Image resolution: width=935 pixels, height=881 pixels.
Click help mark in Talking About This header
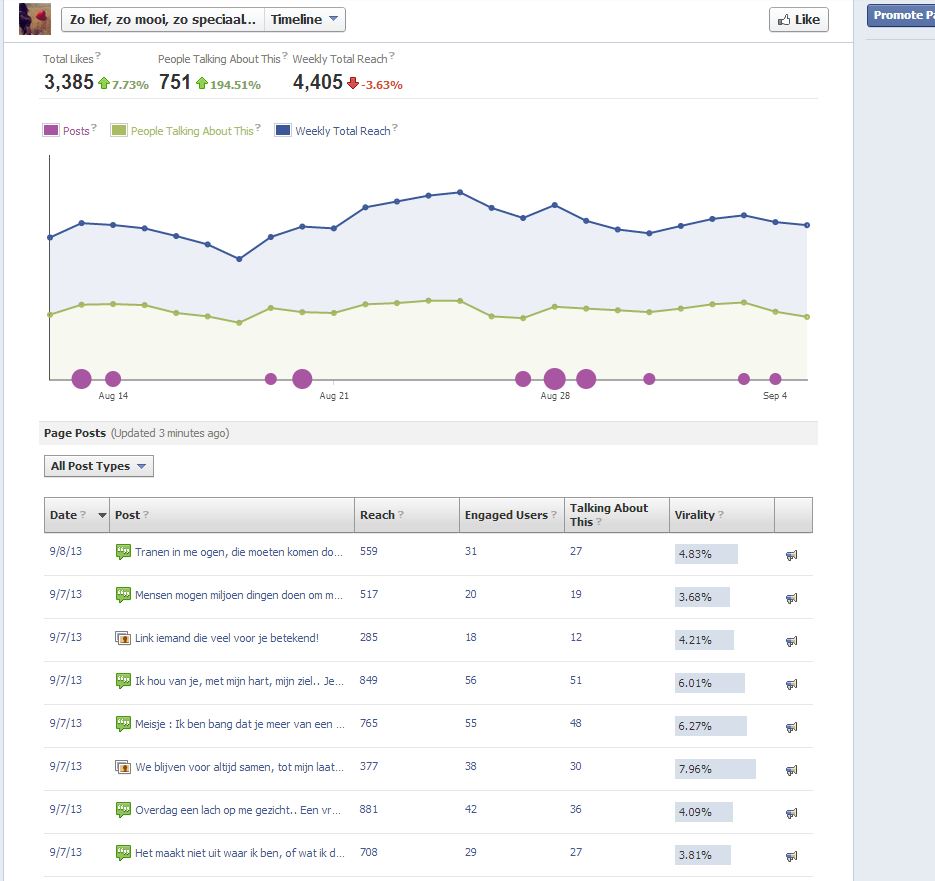598,521
